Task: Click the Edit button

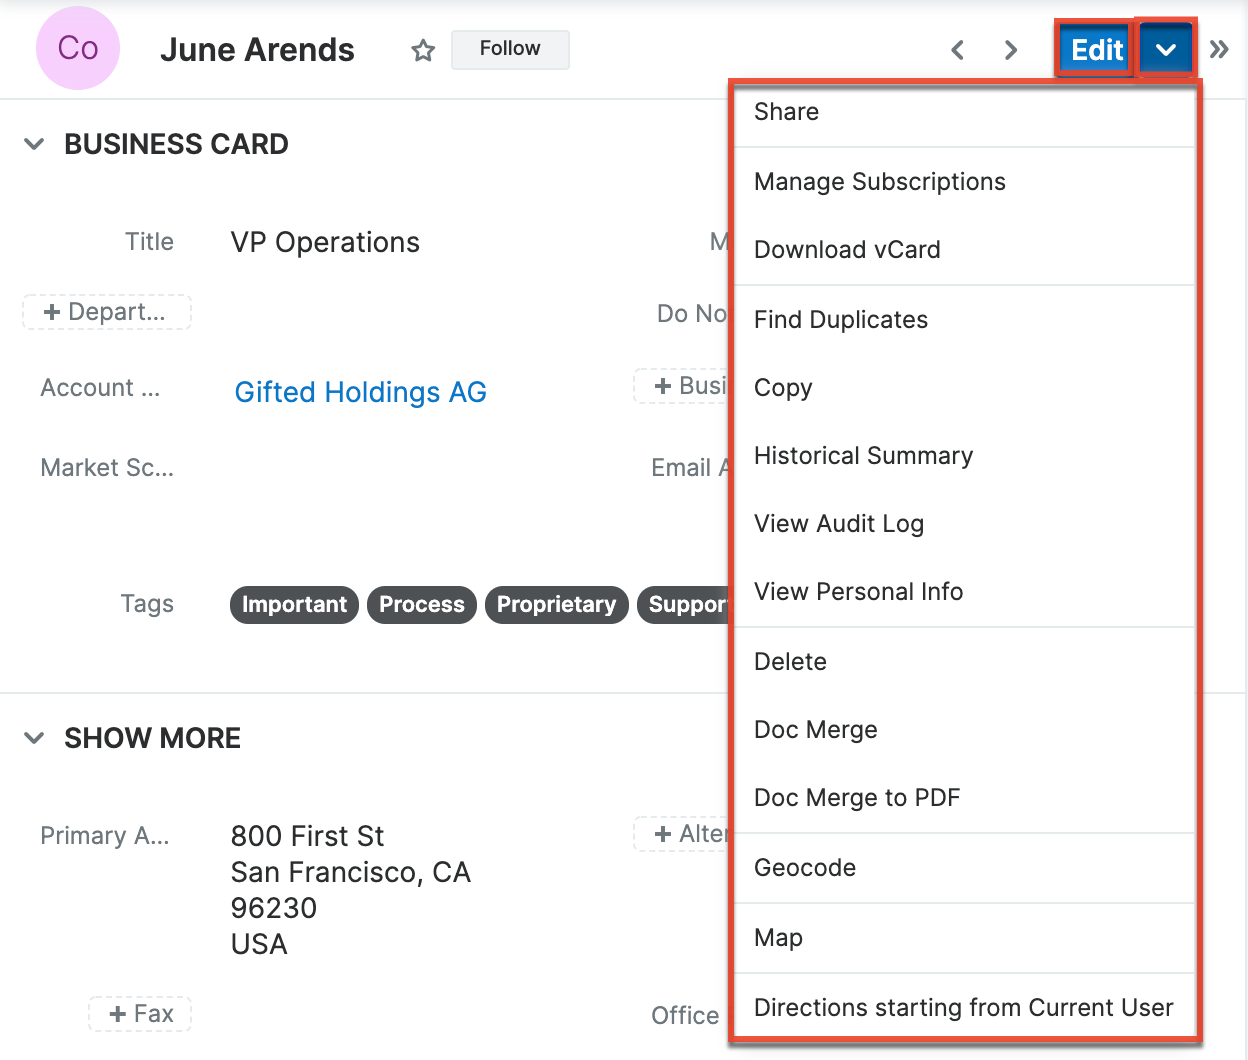Action: (x=1096, y=49)
